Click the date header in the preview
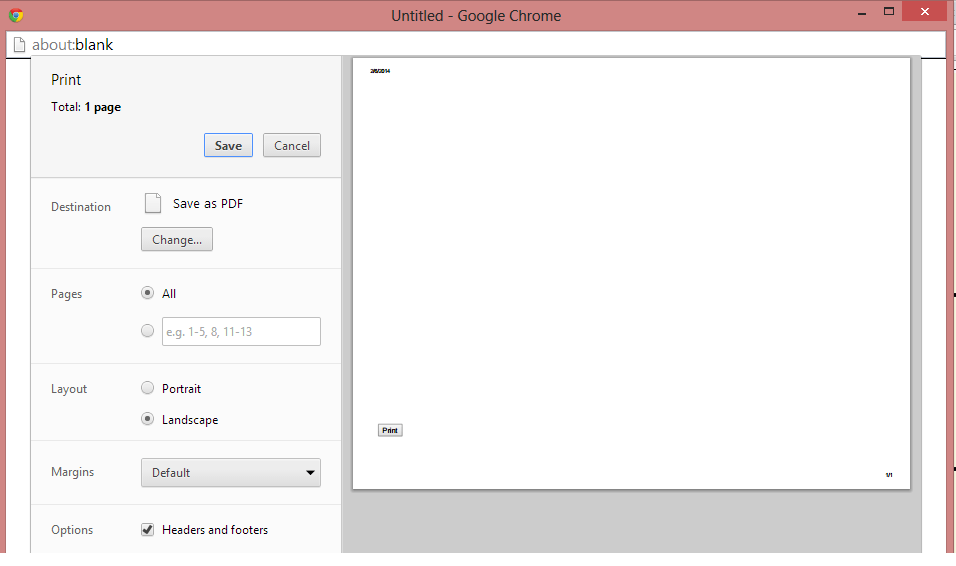Viewport: 956px width, 566px height. pyautogui.click(x=380, y=71)
